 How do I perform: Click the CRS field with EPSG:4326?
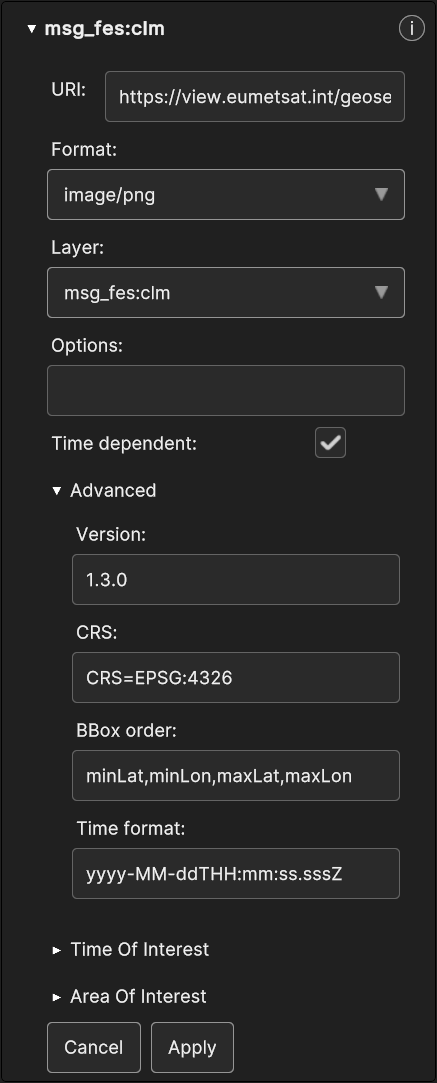pyautogui.click(x=236, y=678)
